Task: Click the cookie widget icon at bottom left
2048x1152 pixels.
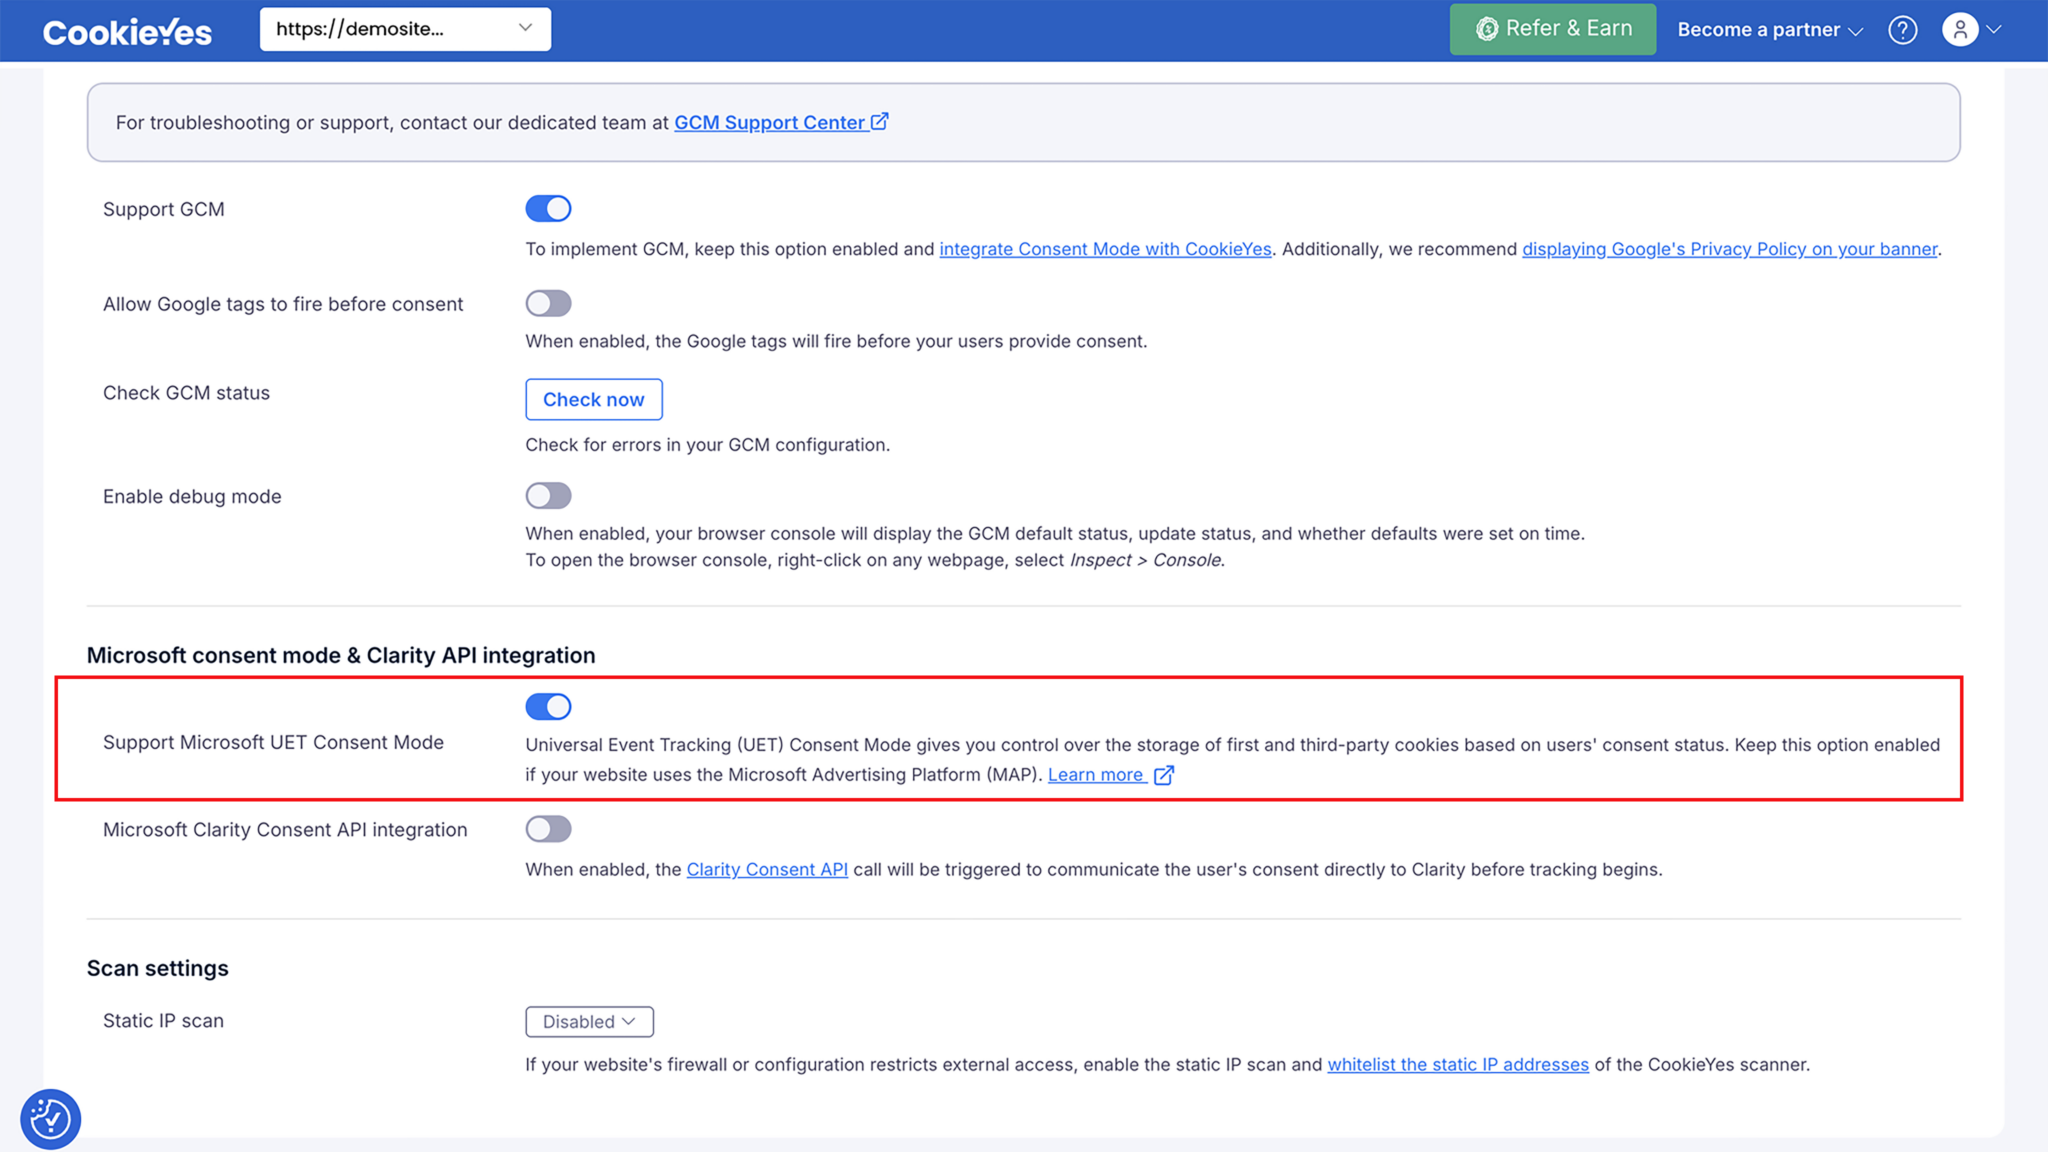Action: [x=50, y=1119]
